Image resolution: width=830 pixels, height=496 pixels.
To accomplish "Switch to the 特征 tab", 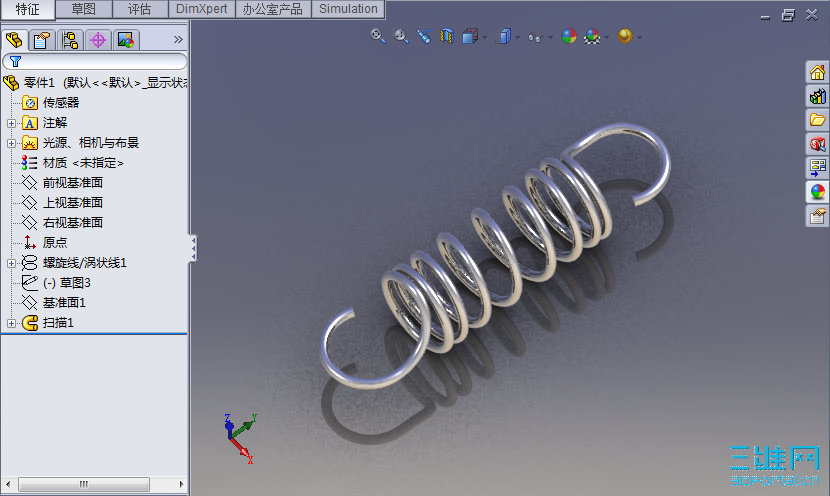I will pyautogui.click(x=28, y=9).
